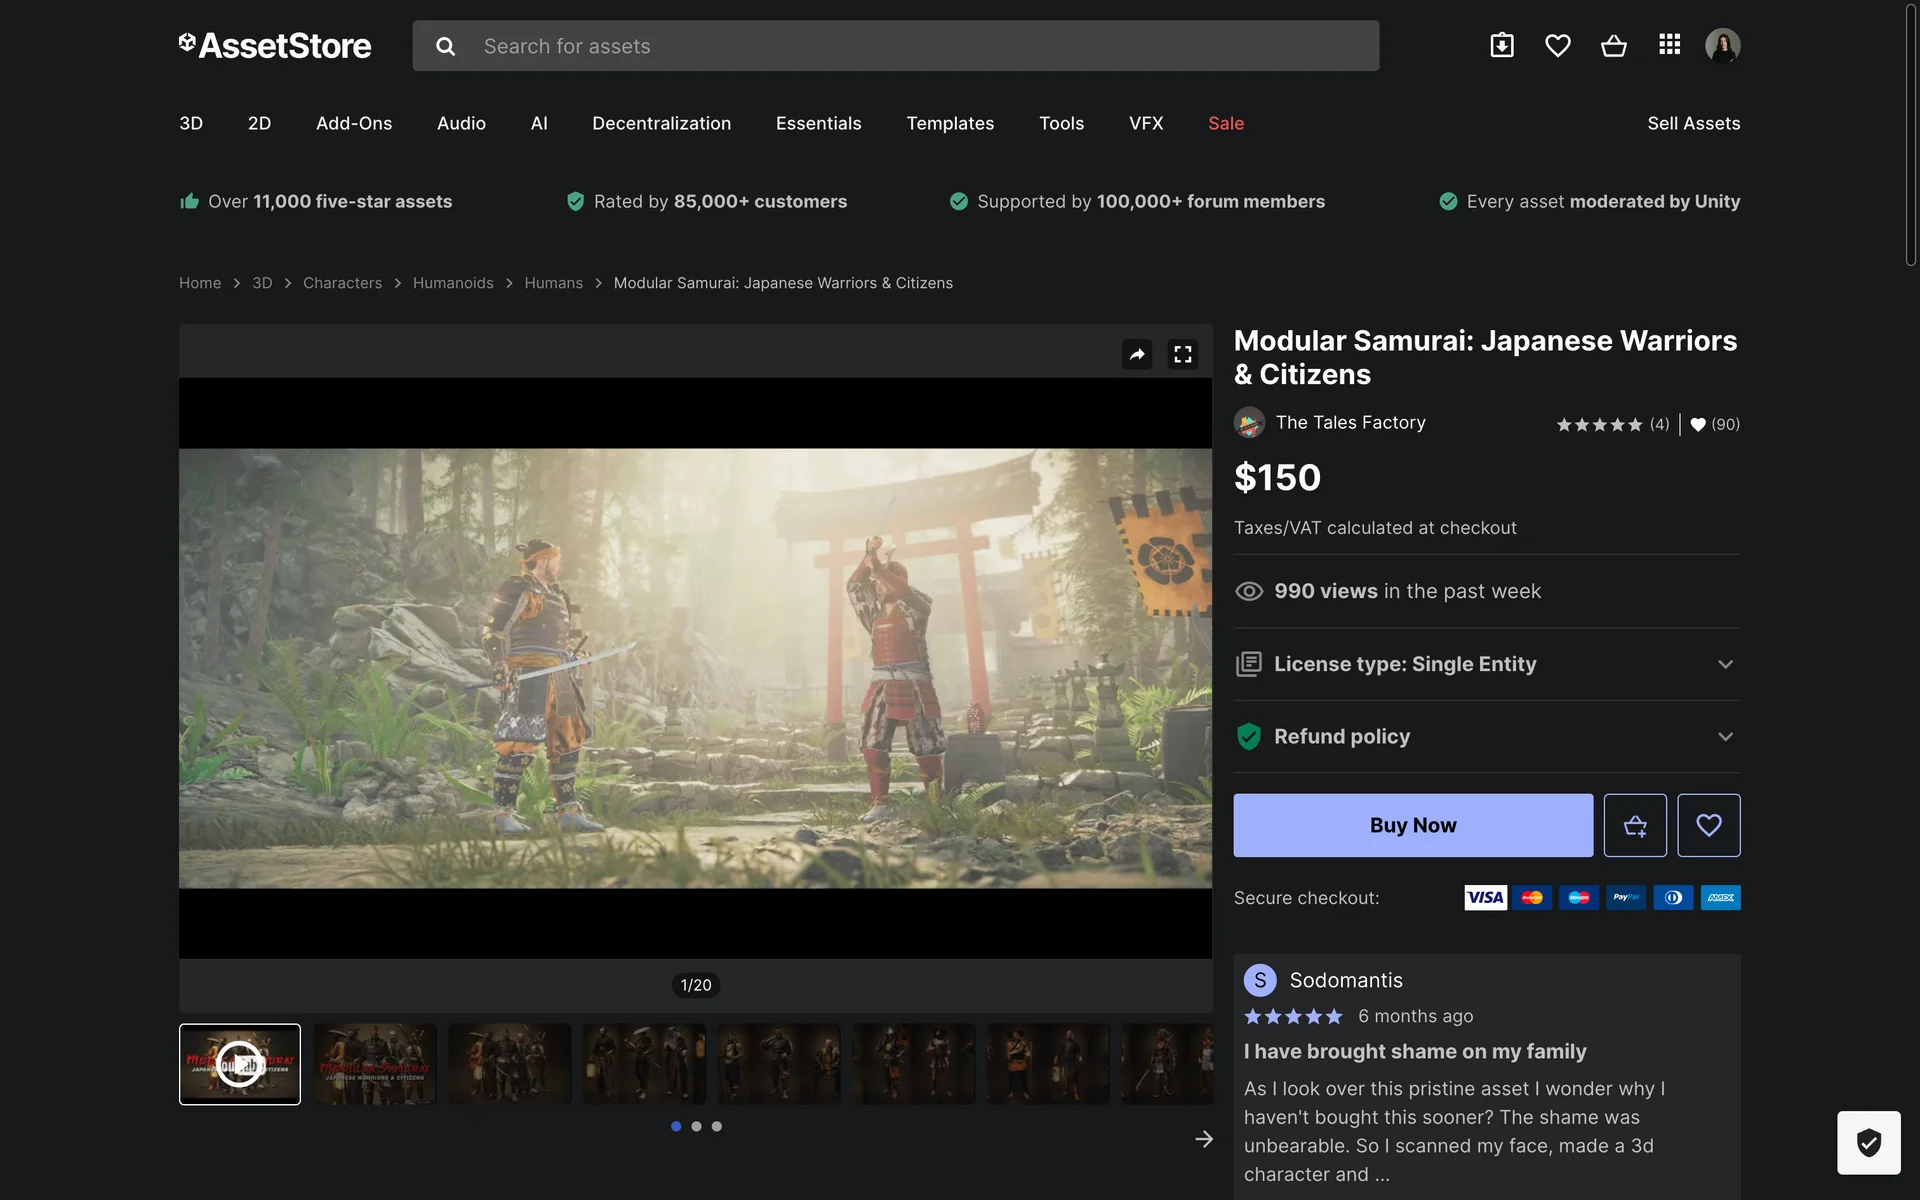Play the video thumbnail in gallery
Viewport: 1920px width, 1200px height.
click(240, 1064)
